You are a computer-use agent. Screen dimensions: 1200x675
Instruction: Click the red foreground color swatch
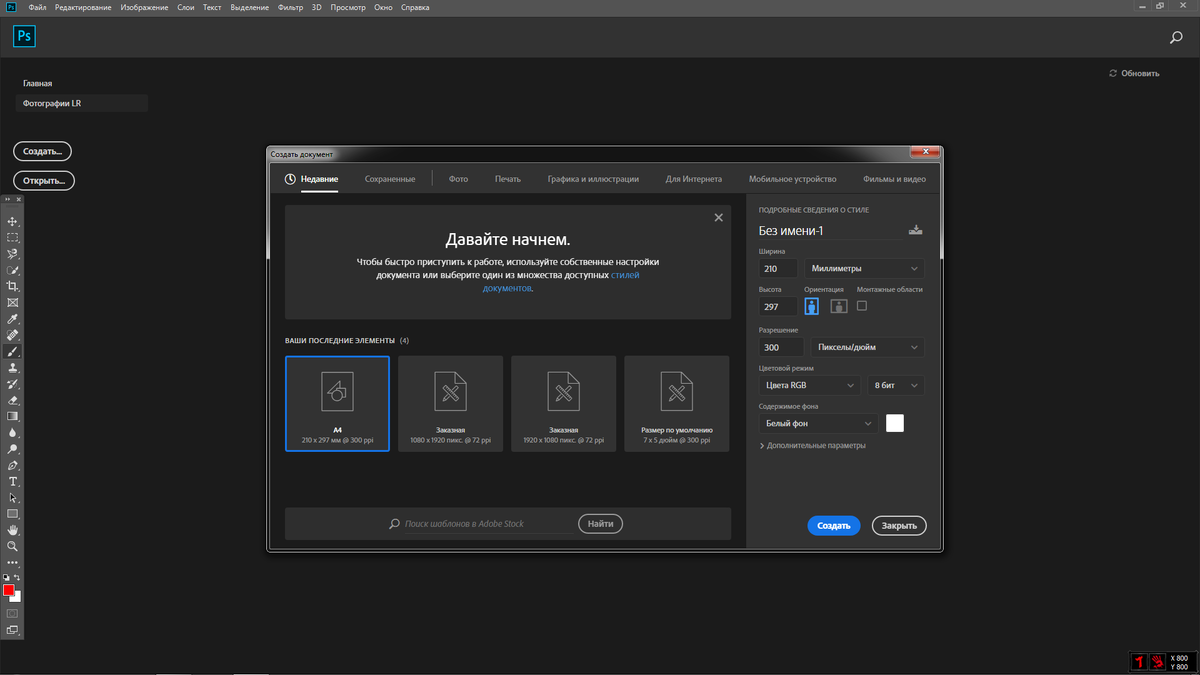[9, 590]
